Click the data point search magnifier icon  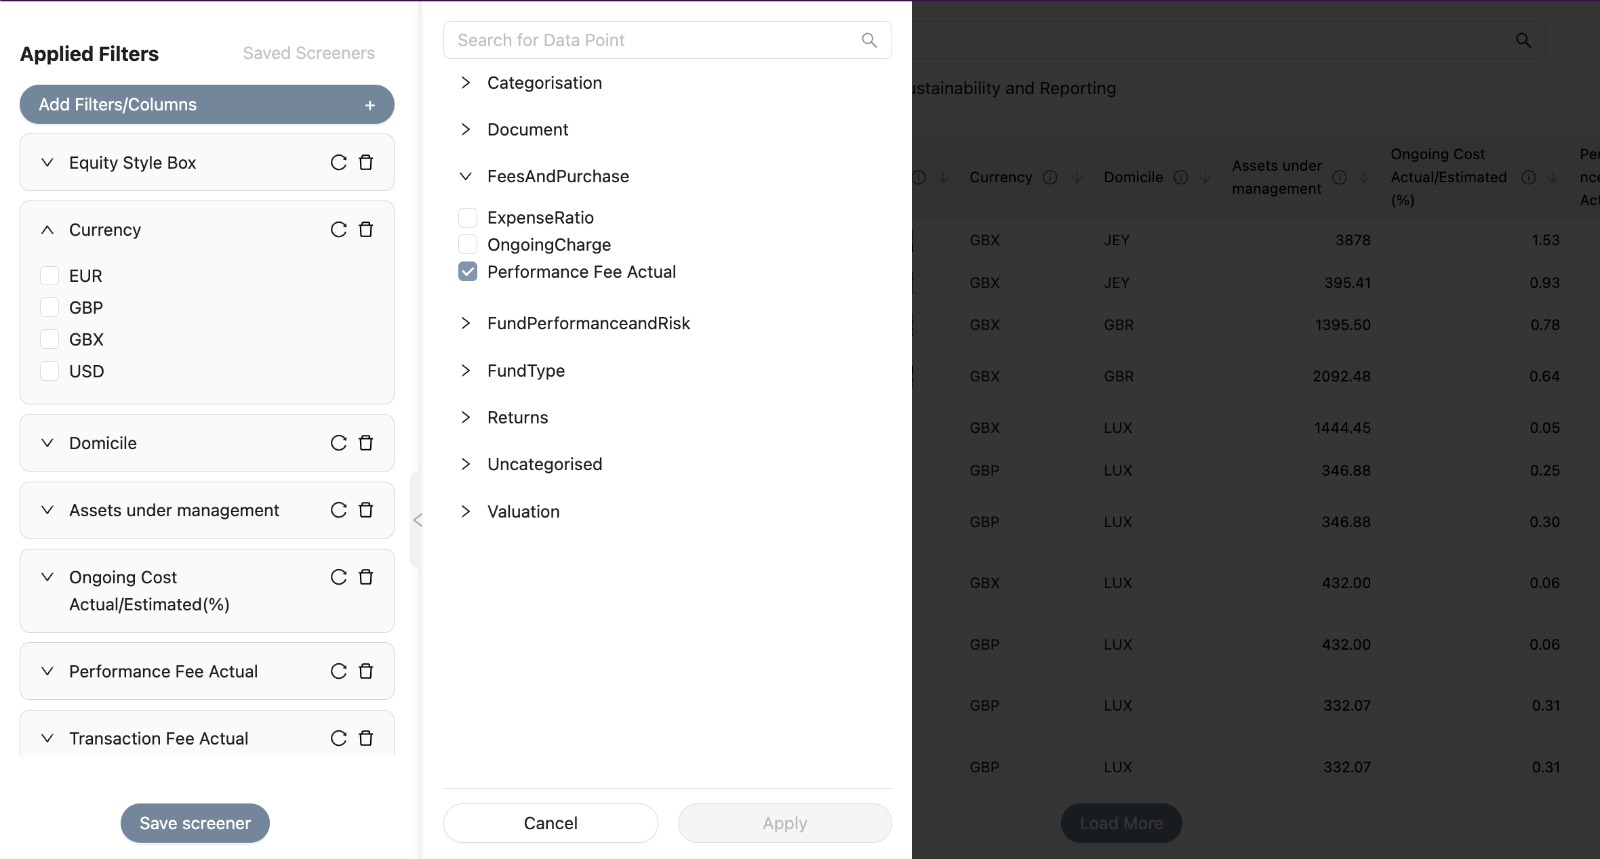[869, 40]
